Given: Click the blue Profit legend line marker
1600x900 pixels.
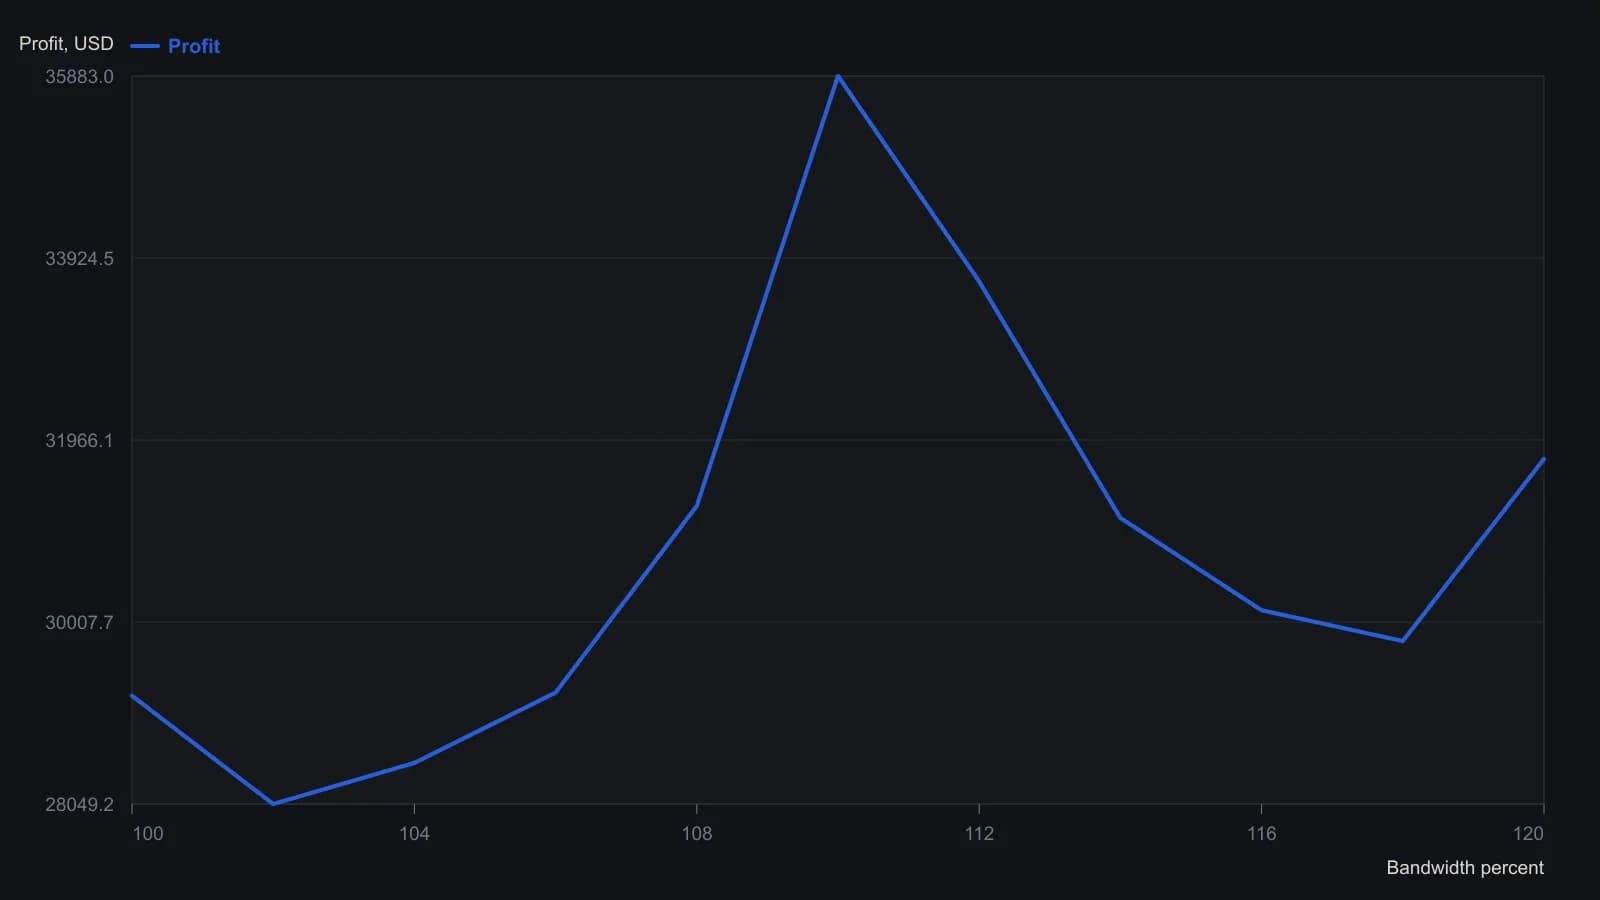Looking at the screenshot, I should (145, 46).
